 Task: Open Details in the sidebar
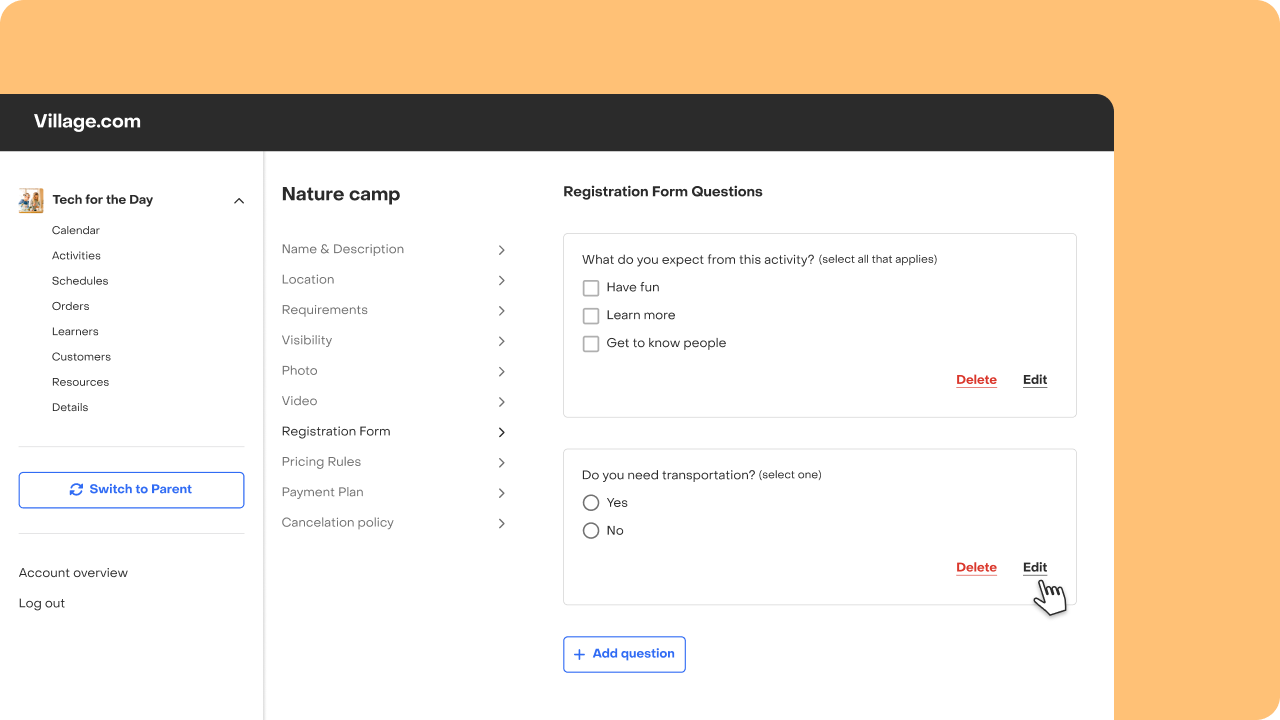tap(70, 408)
